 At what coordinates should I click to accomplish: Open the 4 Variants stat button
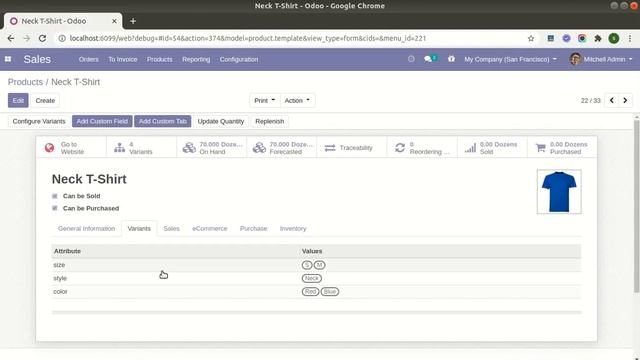[141, 148]
